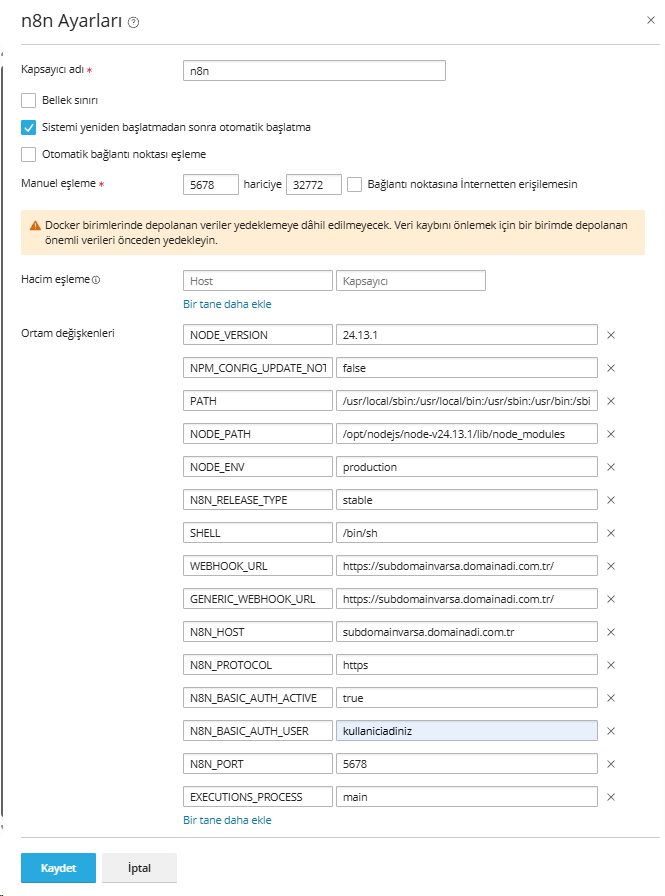Uncheck automatic start after system restart
665x896 pixels.
click(29, 128)
